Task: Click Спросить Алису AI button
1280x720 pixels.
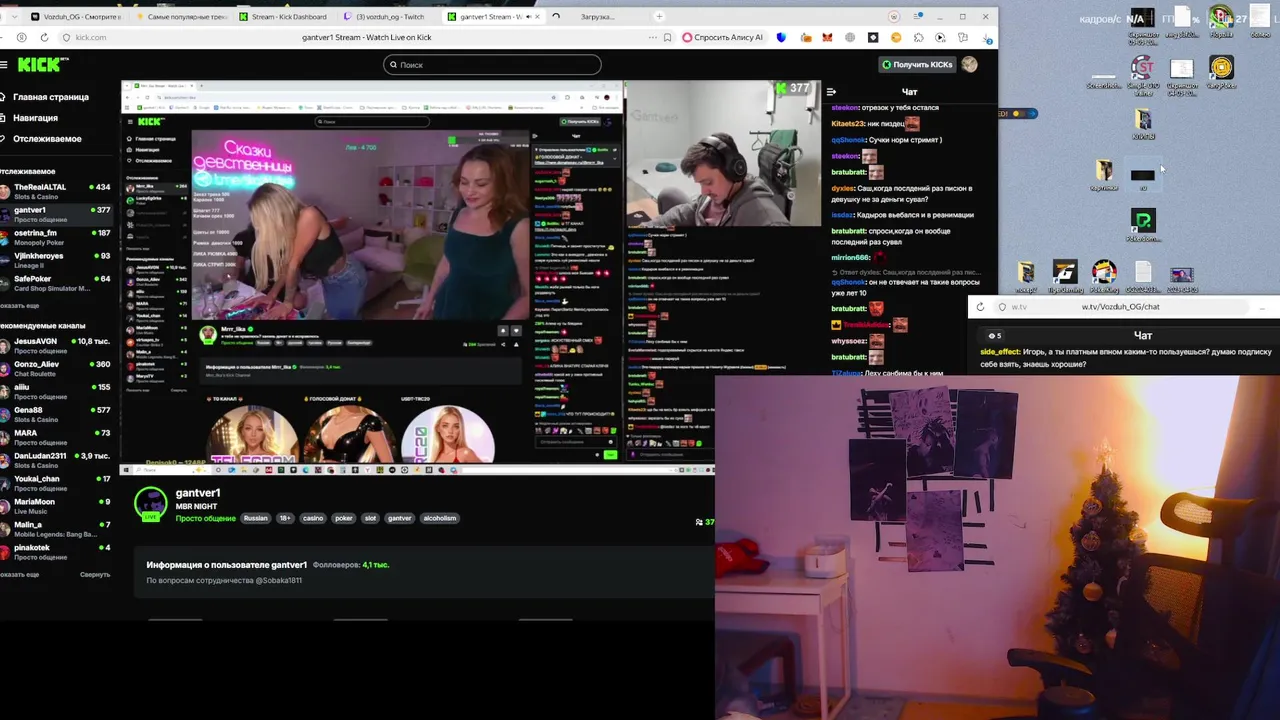Action: pos(722,37)
